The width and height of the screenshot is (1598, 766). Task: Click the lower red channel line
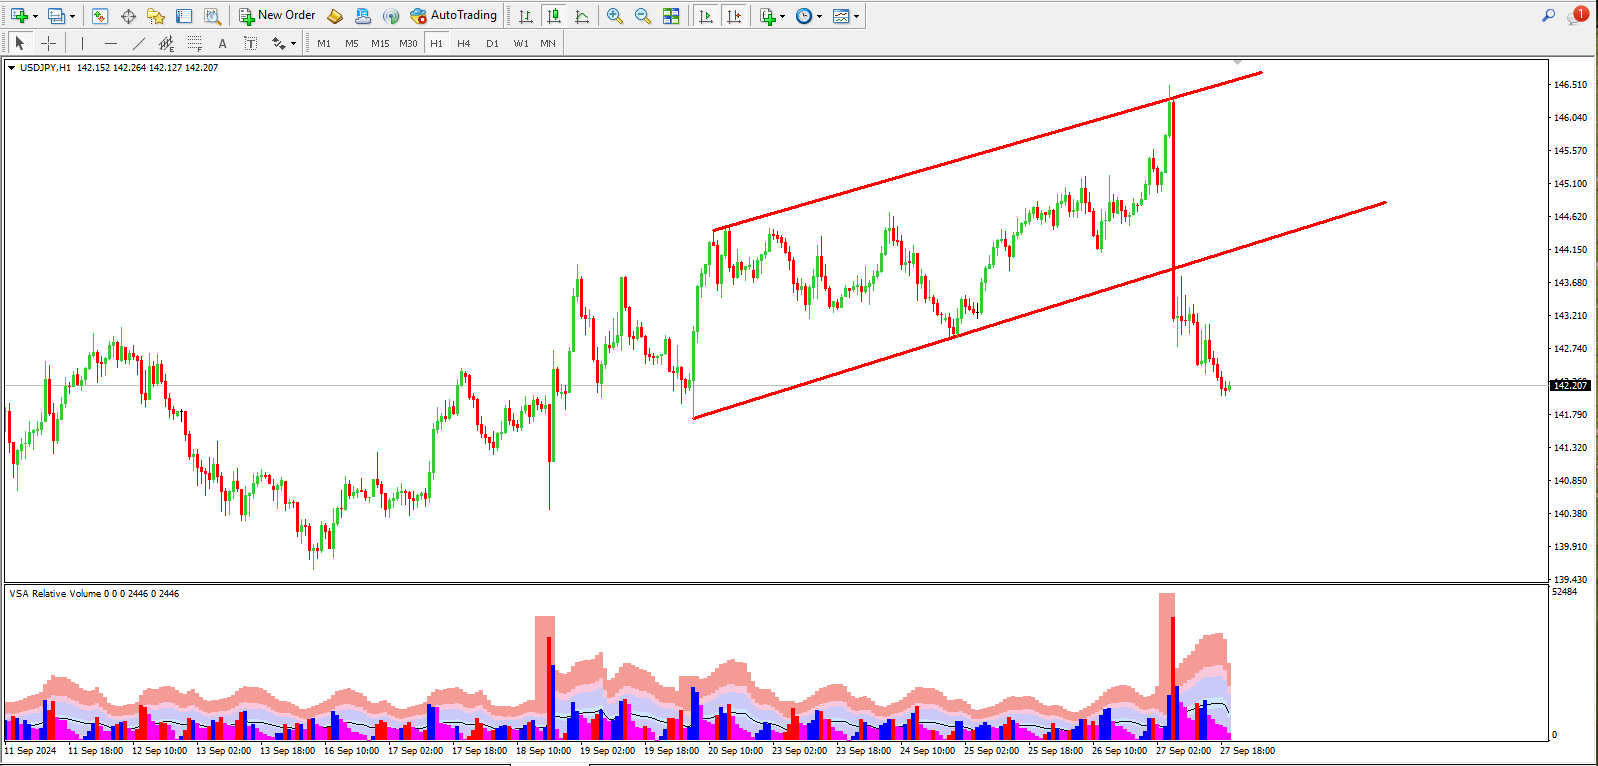point(1040,310)
